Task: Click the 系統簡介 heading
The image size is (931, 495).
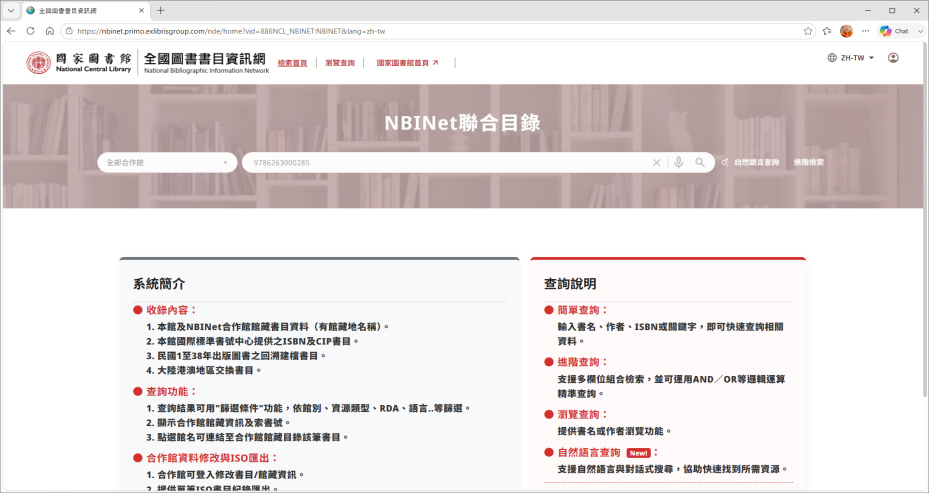Action: click(x=159, y=284)
